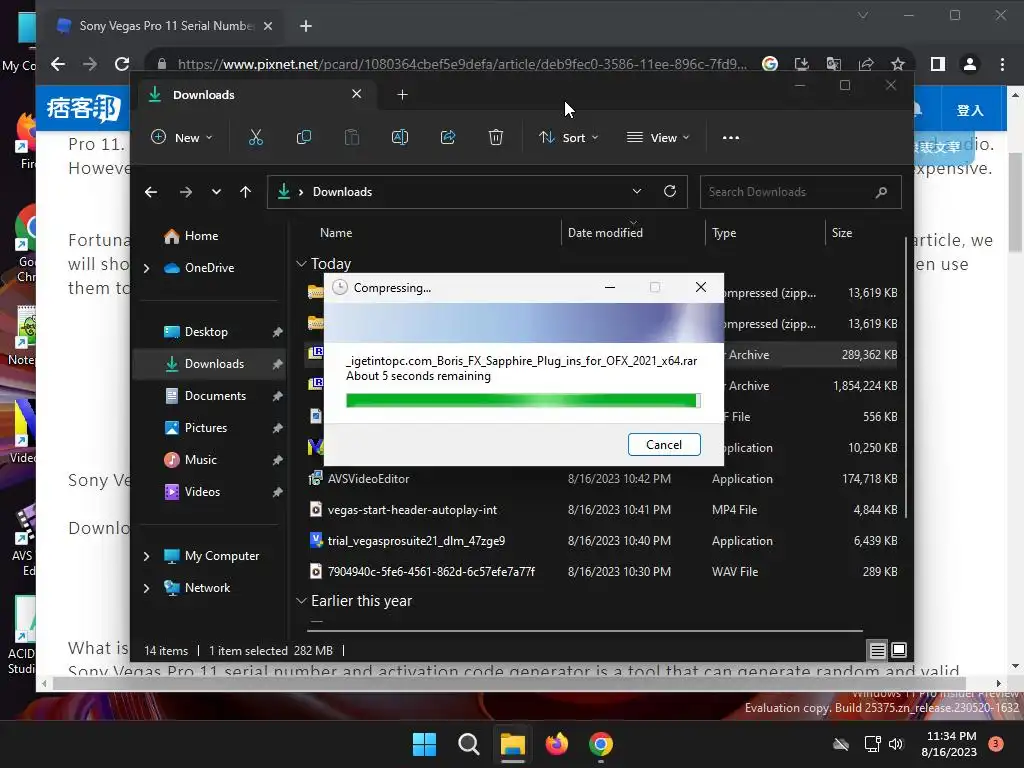Open the View dropdown
Image resolution: width=1024 pixels, height=768 pixels.
[658, 138]
